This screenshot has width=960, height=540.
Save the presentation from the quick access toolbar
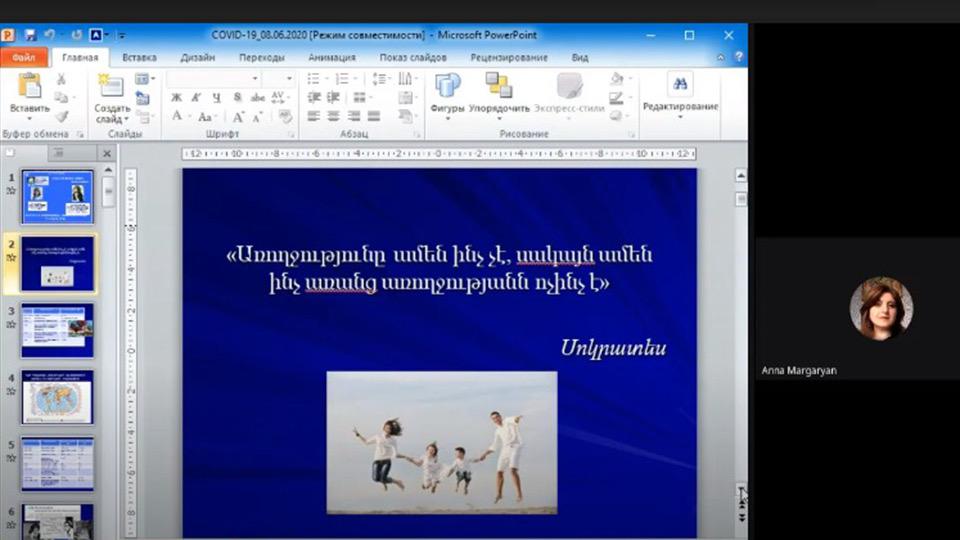click(29, 35)
